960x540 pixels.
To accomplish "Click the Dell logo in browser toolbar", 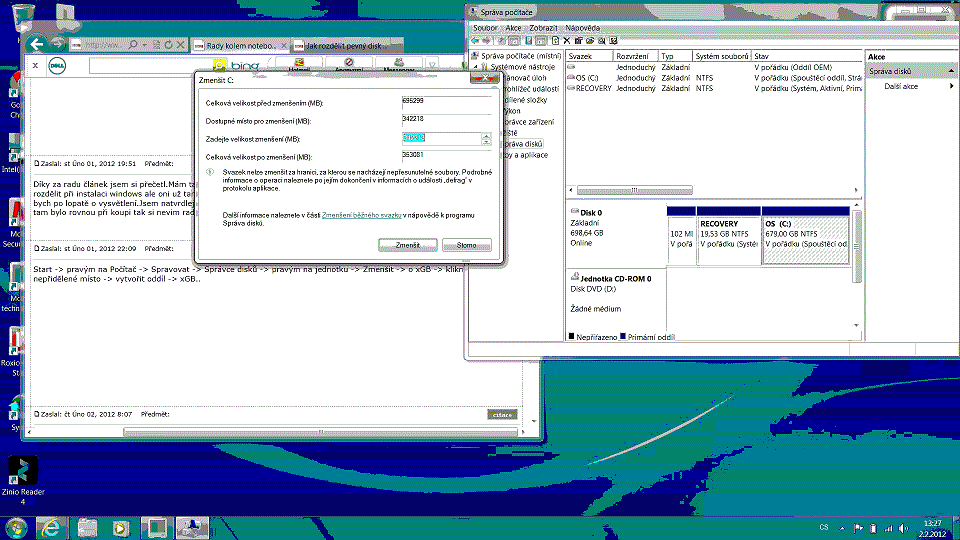I will coord(57,66).
